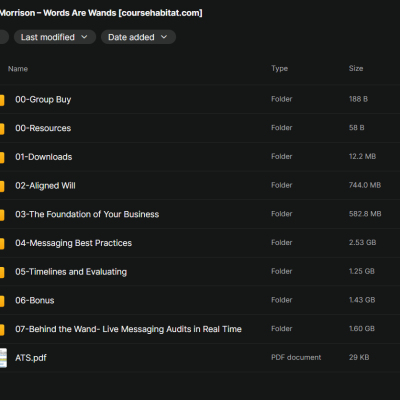Click the Size column header
400x400 pixels.
(x=356, y=69)
